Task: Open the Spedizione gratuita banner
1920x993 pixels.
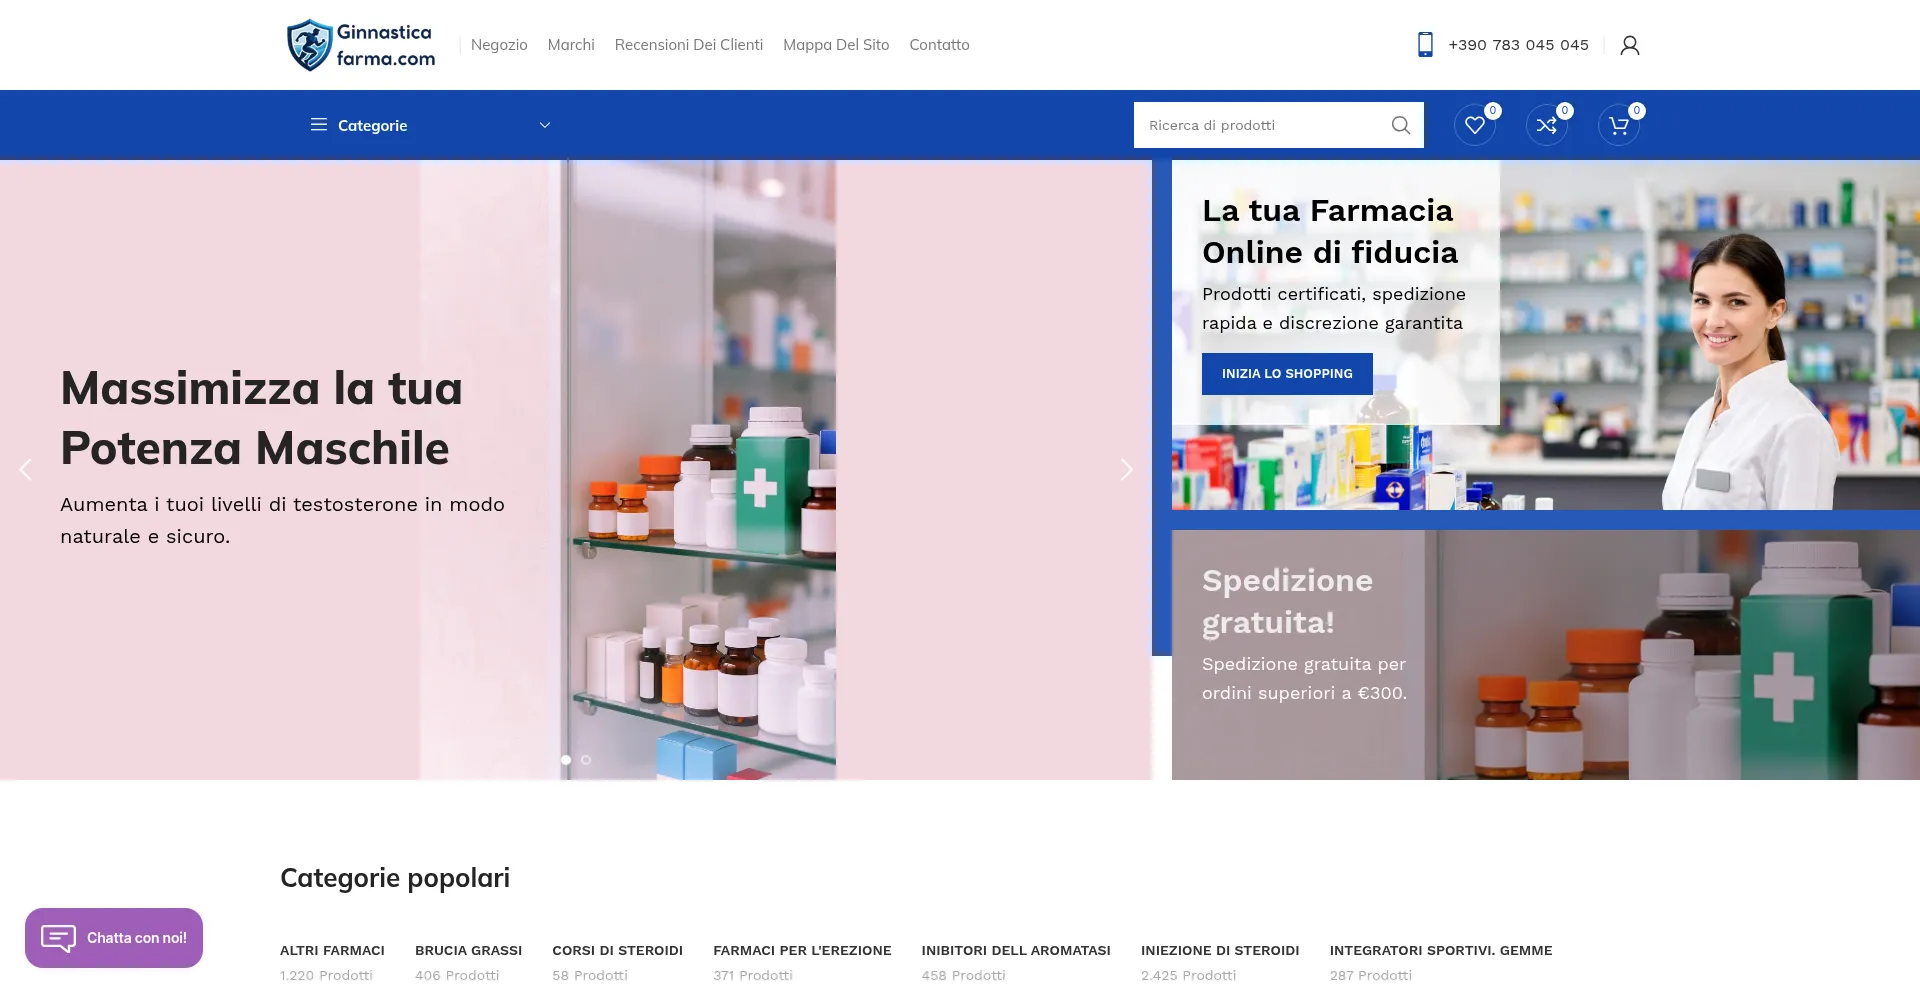Action: pos(1546,655)
